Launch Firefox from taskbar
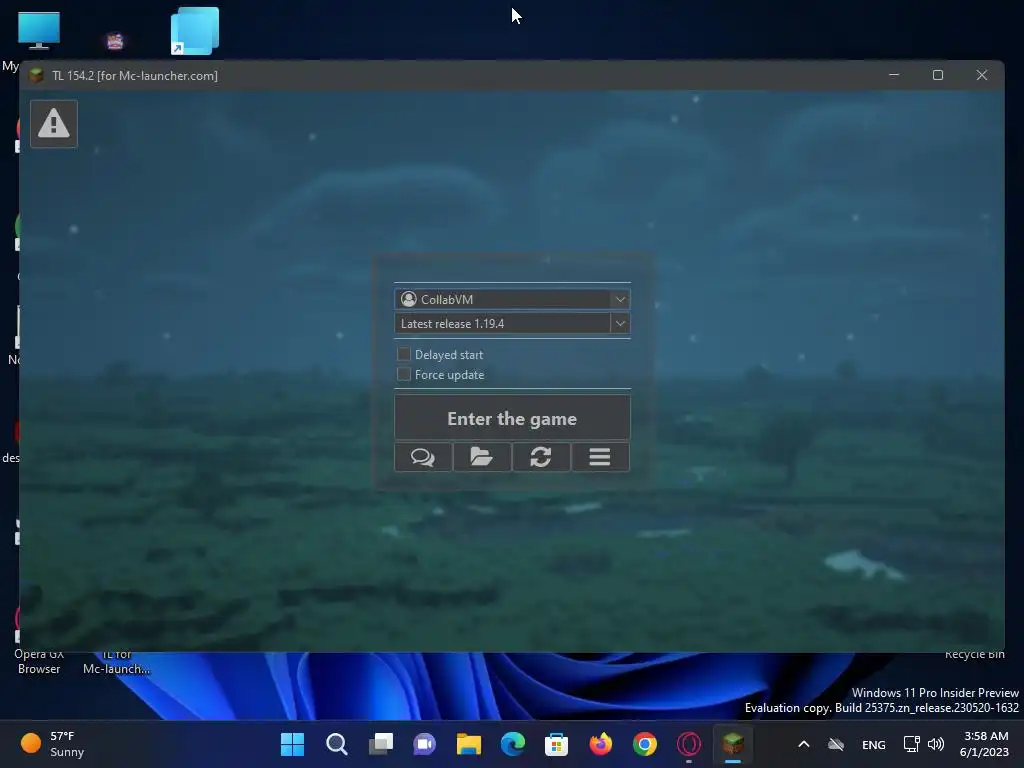The image size is (1024, 768). 601,744
